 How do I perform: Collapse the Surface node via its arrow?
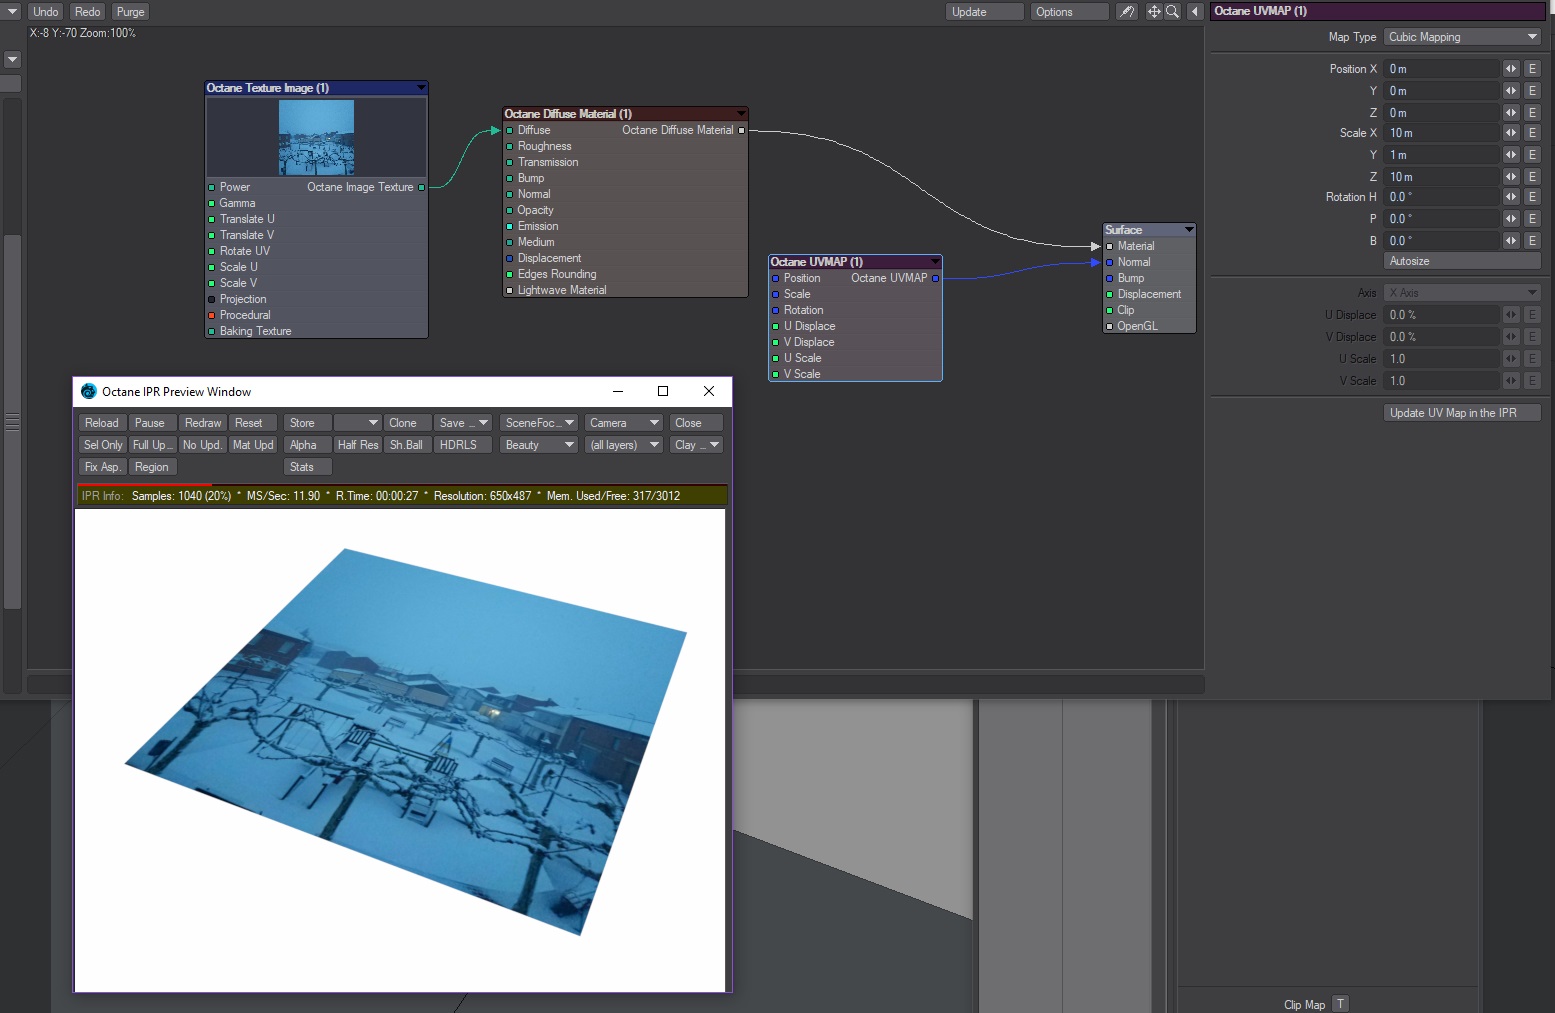(1189, 230)
